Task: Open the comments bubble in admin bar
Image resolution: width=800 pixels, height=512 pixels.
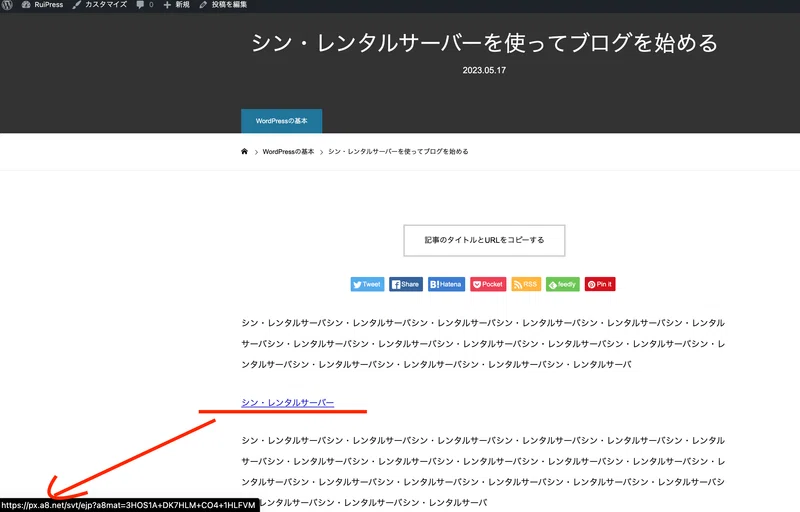Action: tap(144, 5)
